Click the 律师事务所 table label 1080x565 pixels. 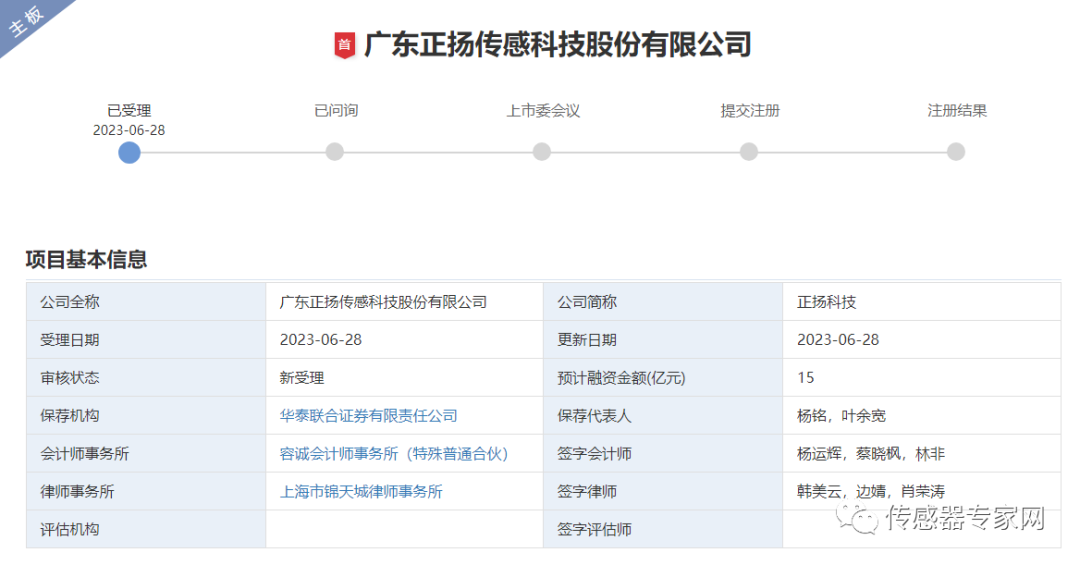(77, 491)
